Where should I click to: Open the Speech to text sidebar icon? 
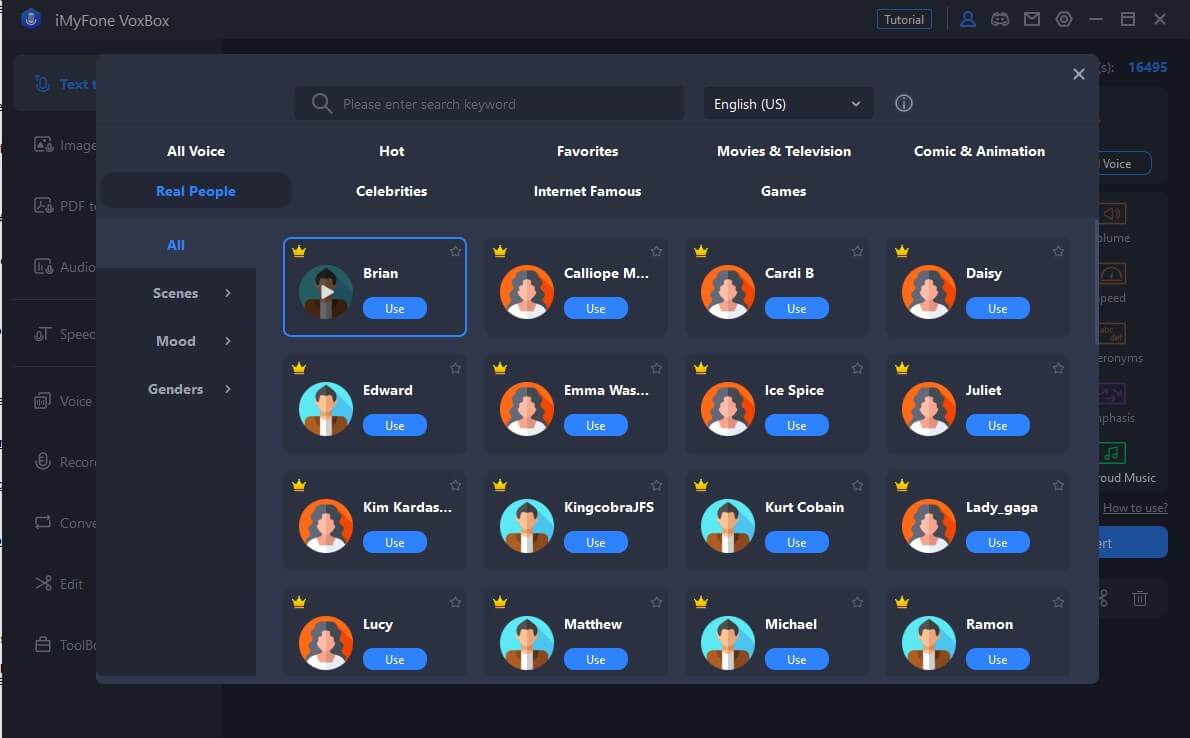(43, 334)
